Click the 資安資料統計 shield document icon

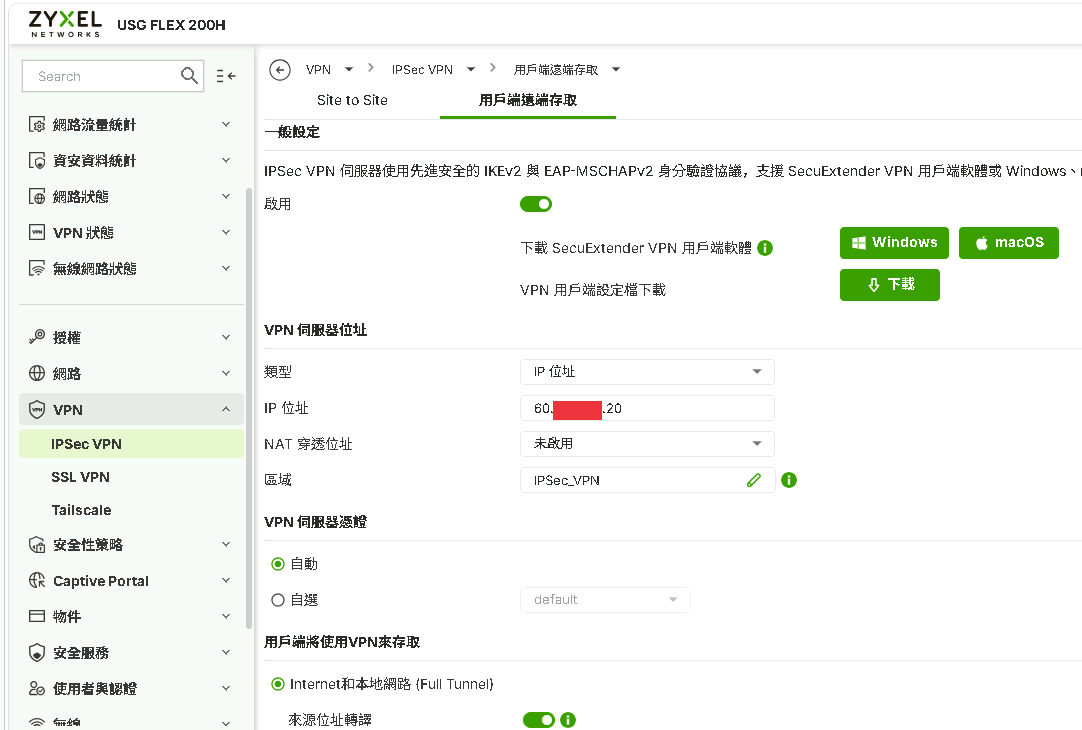click(37, 161)
